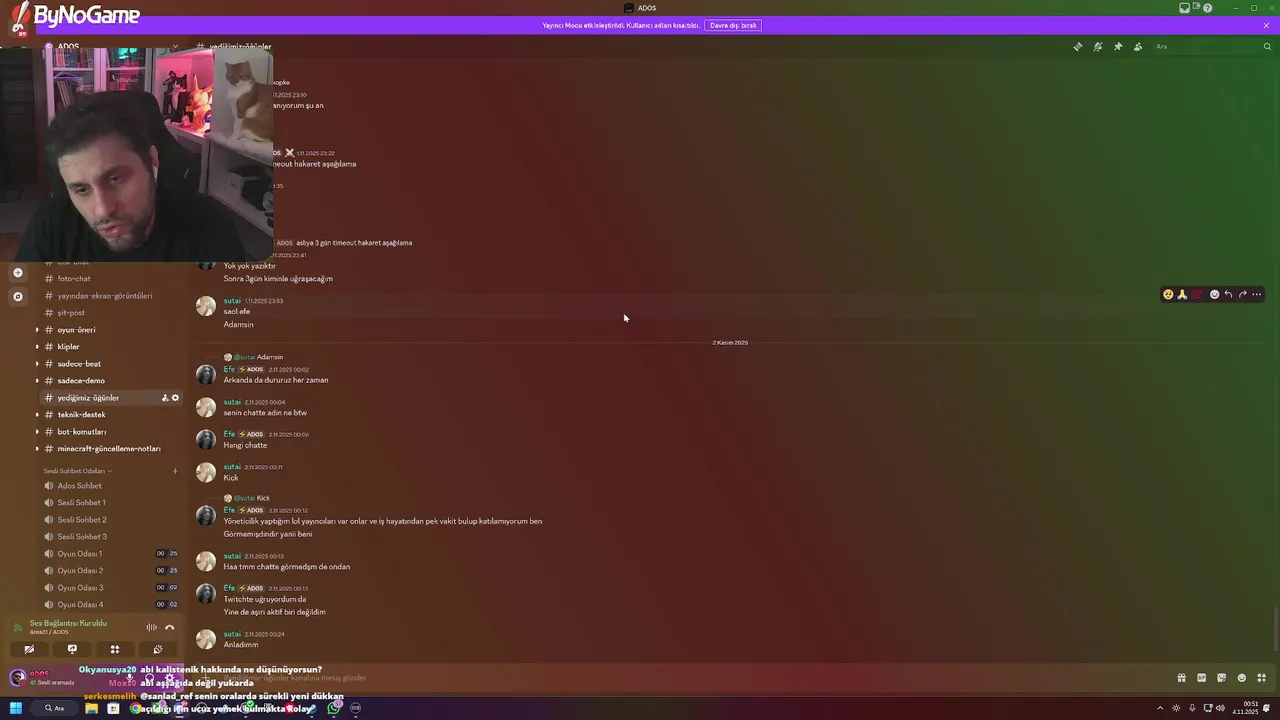This screenshot has width=1280, height=720.
Task: Open the klipler channel
Action: [111, 347]
